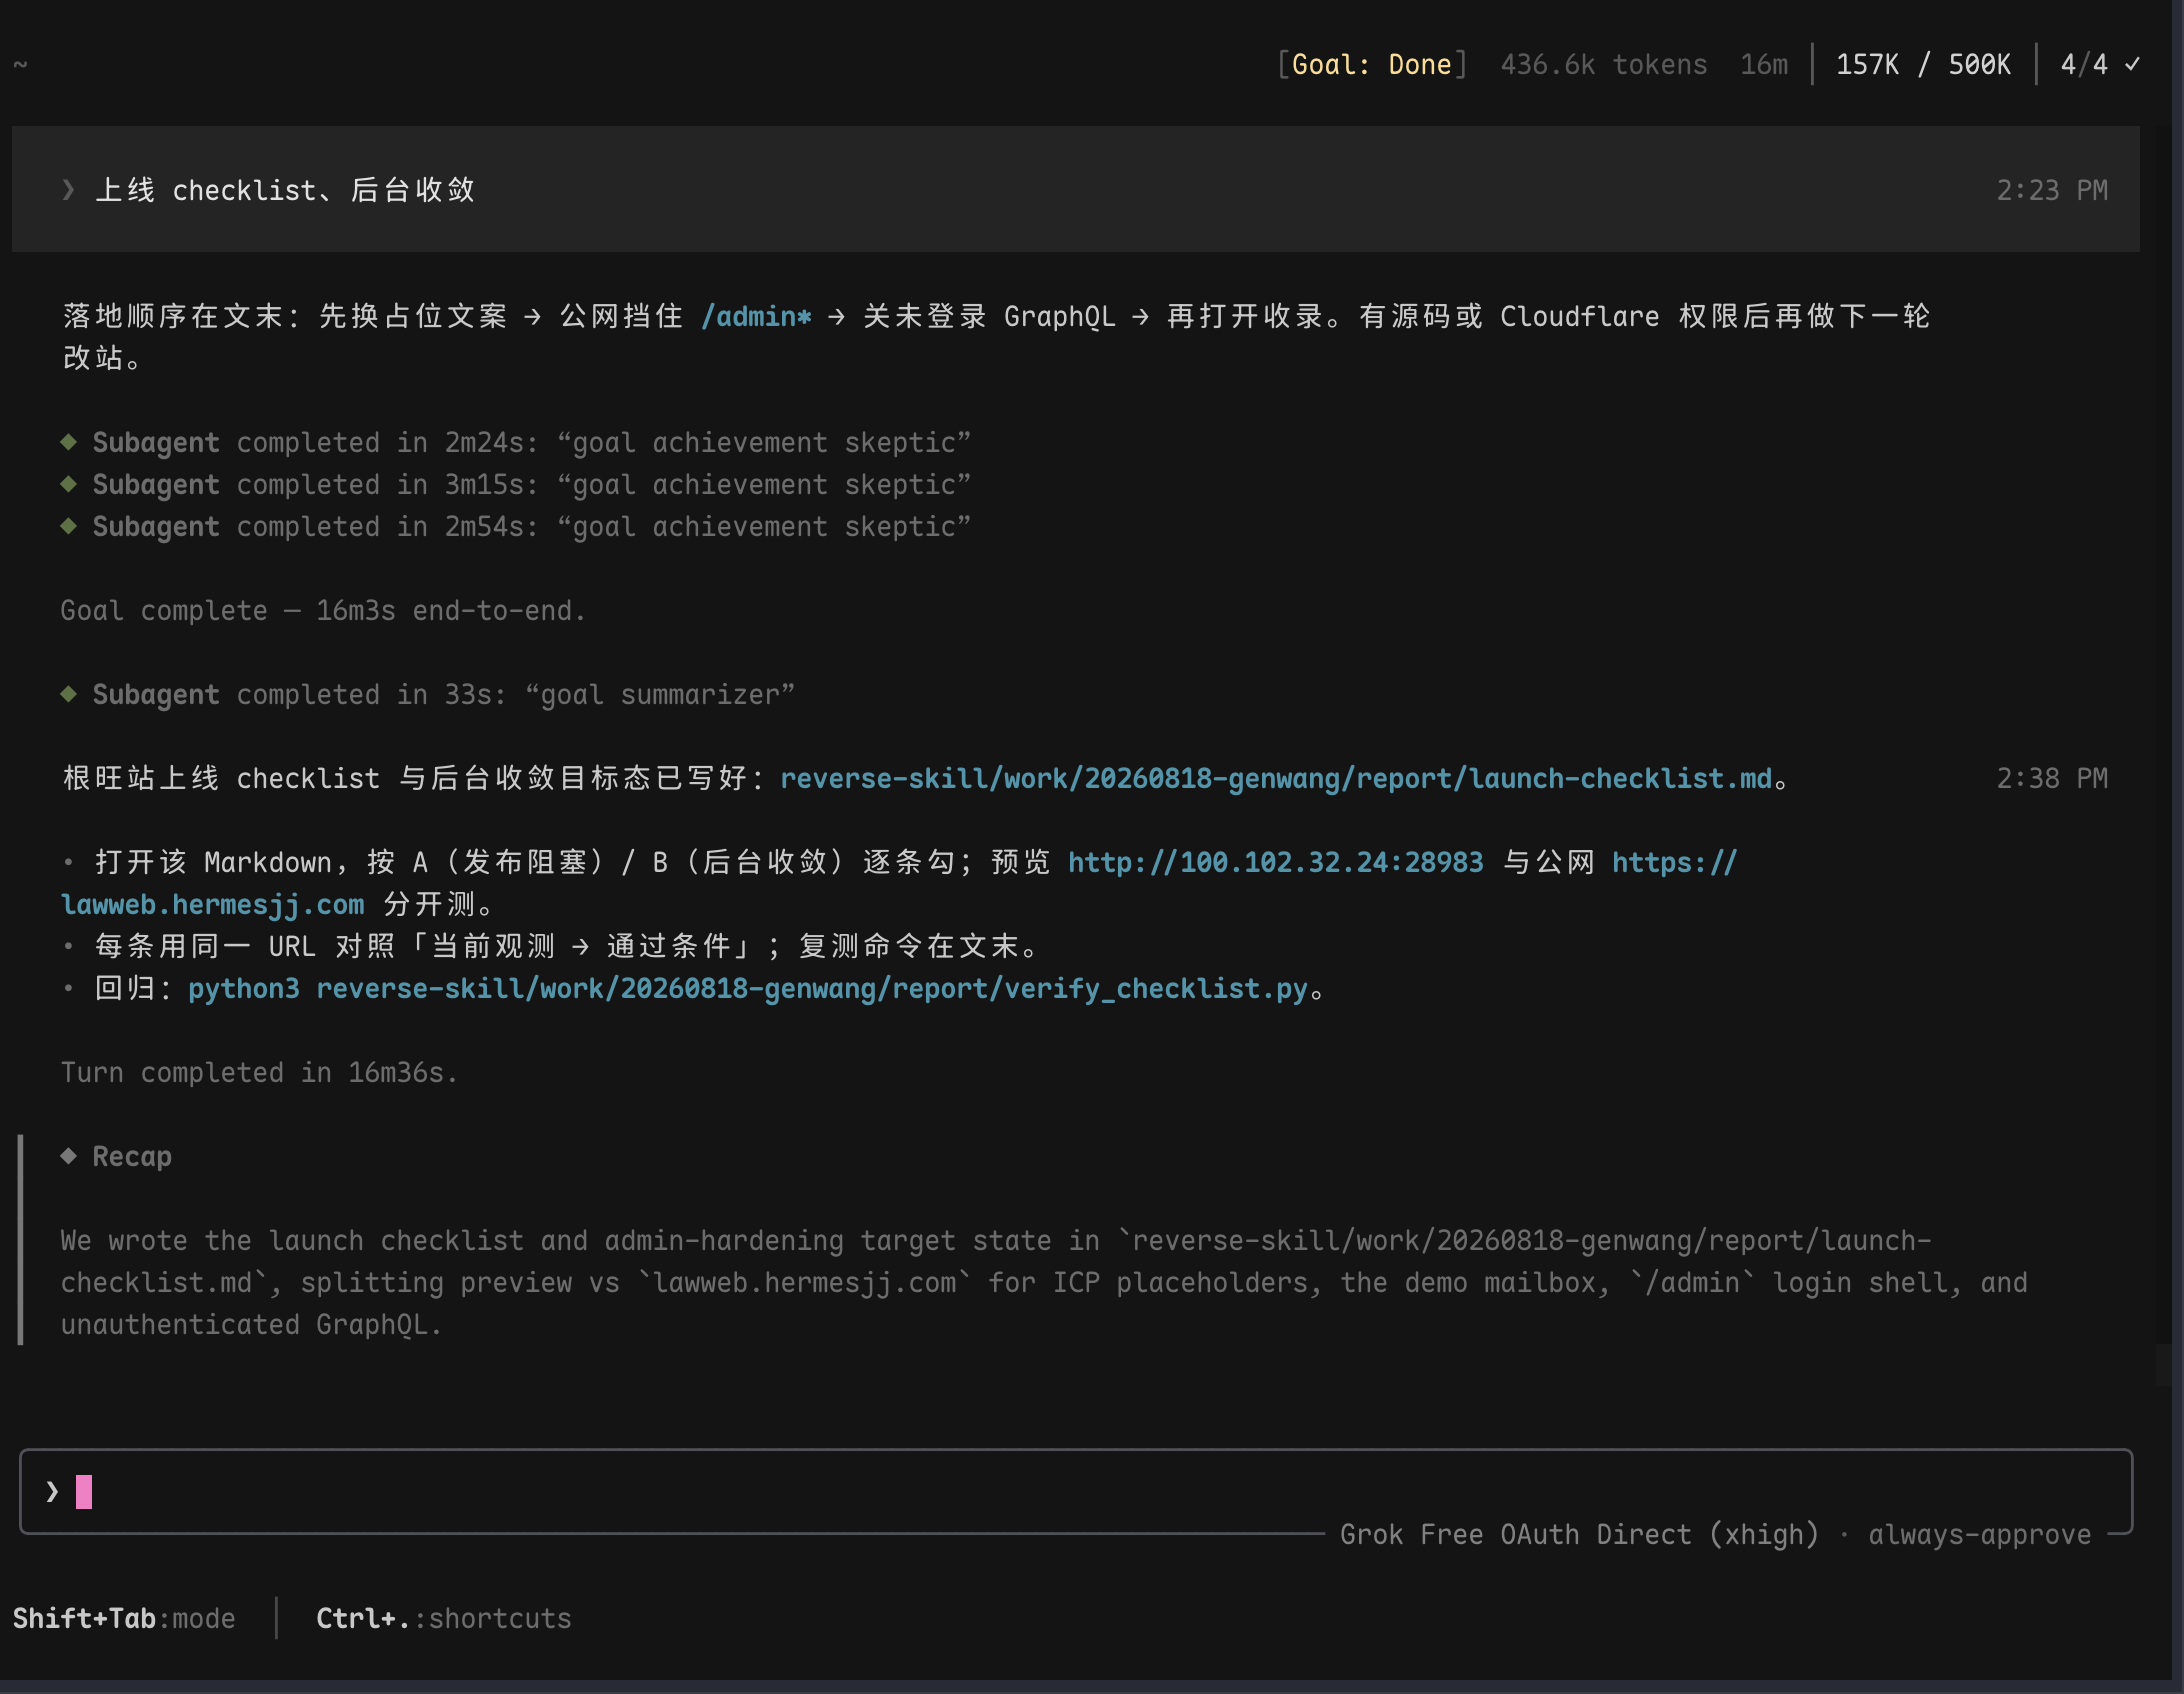Viewport: 2184px width, 1694px height.
Task: Click diamond icon of goal summarizer Subagent
Action: [x=68, y=693]
